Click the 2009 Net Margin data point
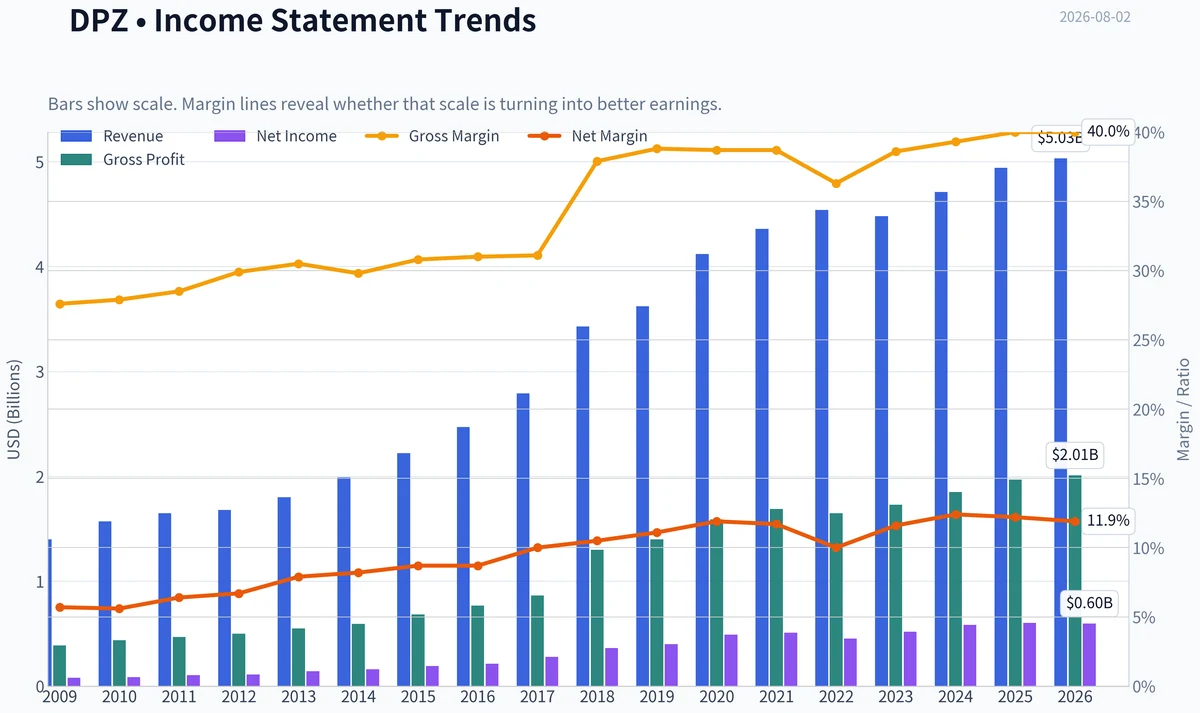Image resolution: width=1200 pixels, height=713 pixels. [x=60, y=607]
